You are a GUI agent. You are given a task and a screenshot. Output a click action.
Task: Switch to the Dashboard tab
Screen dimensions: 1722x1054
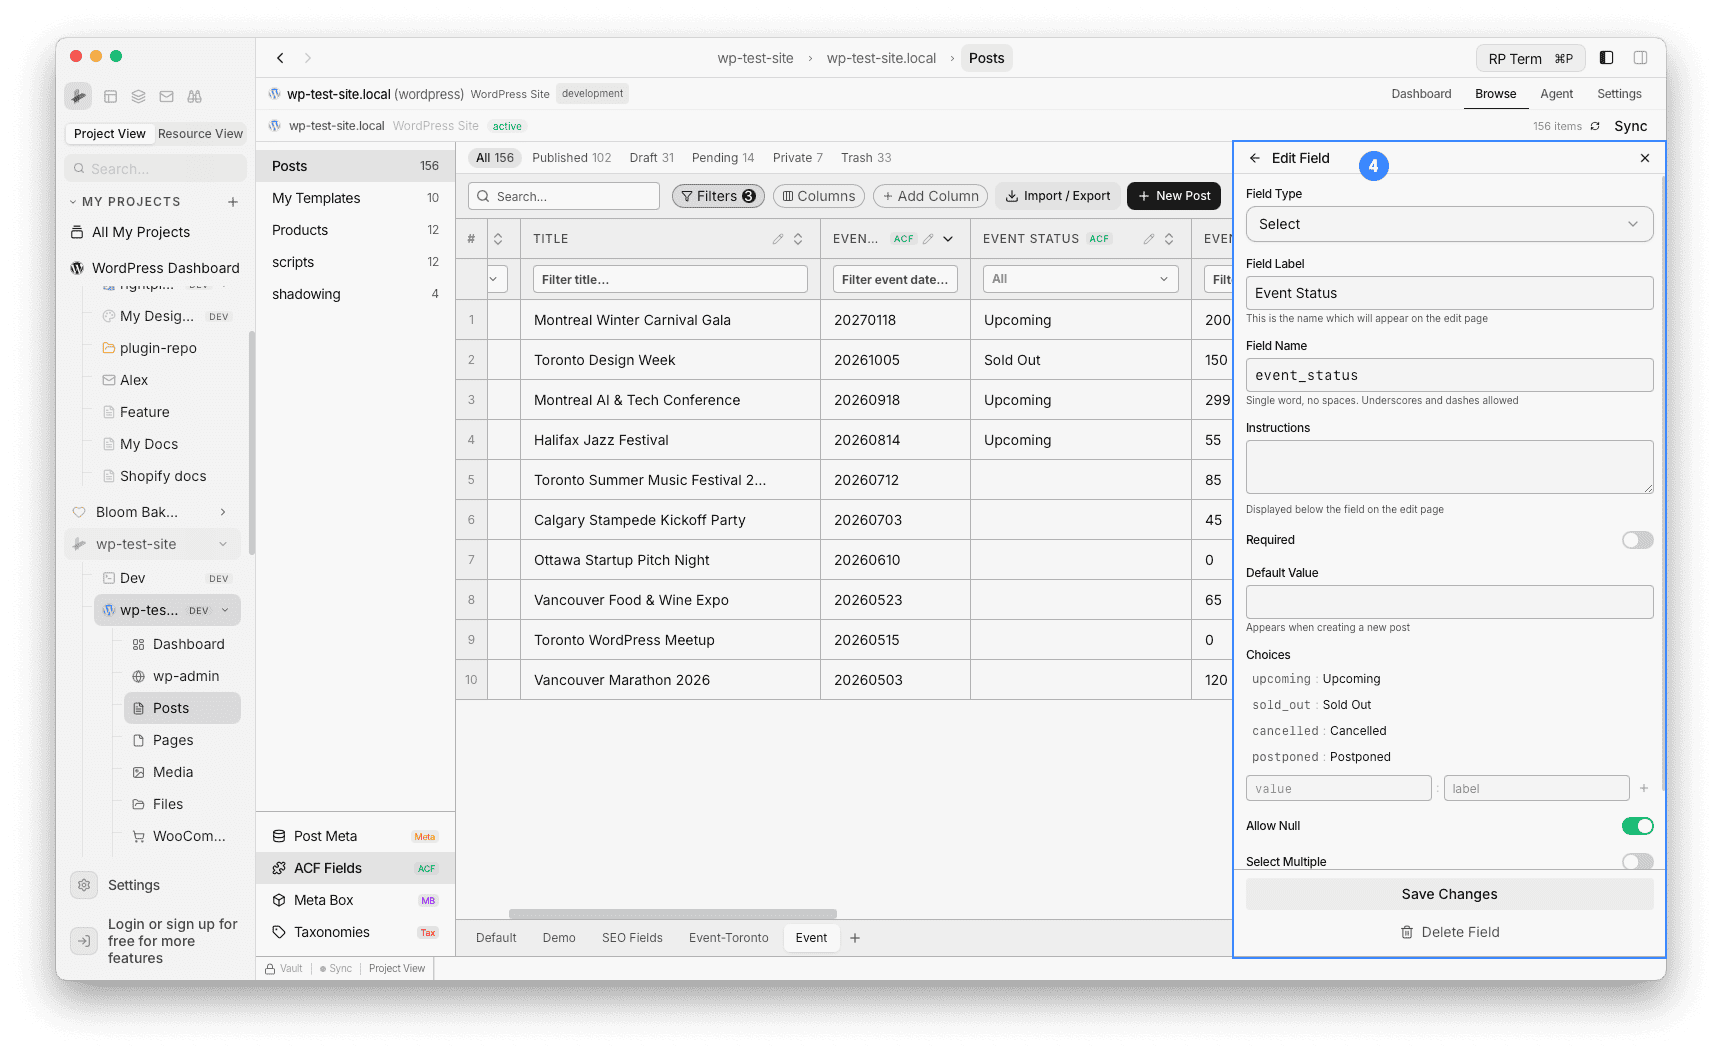(x=1421, y=94)
